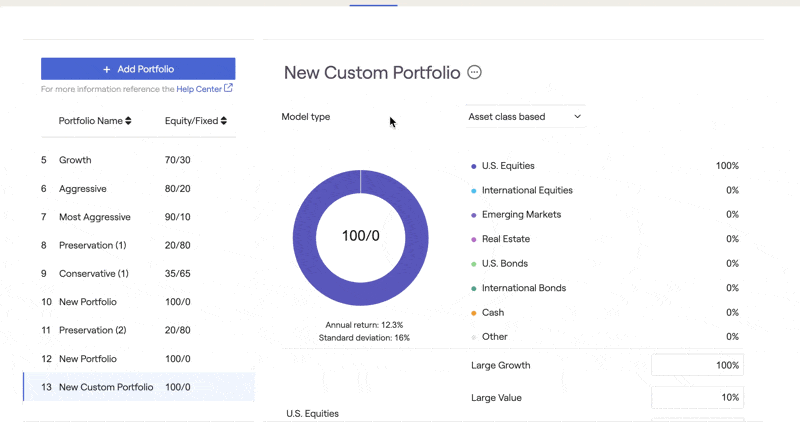This screenshot has height=436, width=800.
Task: Click the external link icon next to Help Center
Action: click(229, 88)
